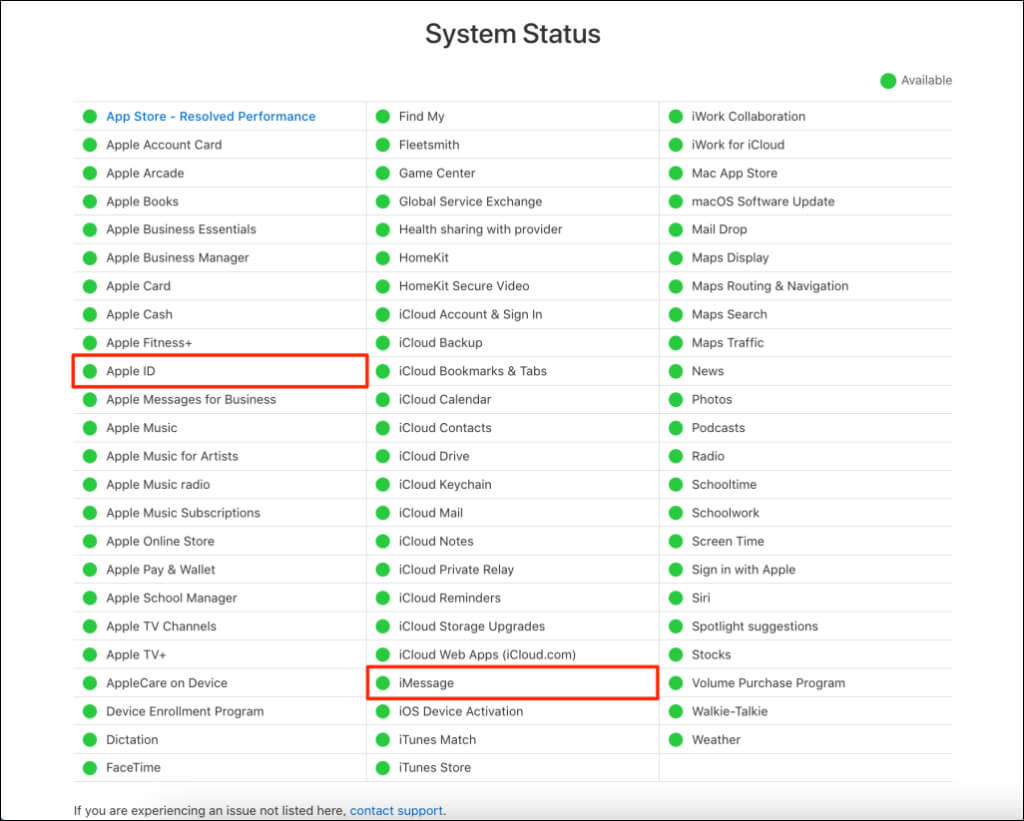1024x821 pixels.
Task: Click Health sharing with provider entry
Action: click(x=480, y=229)
